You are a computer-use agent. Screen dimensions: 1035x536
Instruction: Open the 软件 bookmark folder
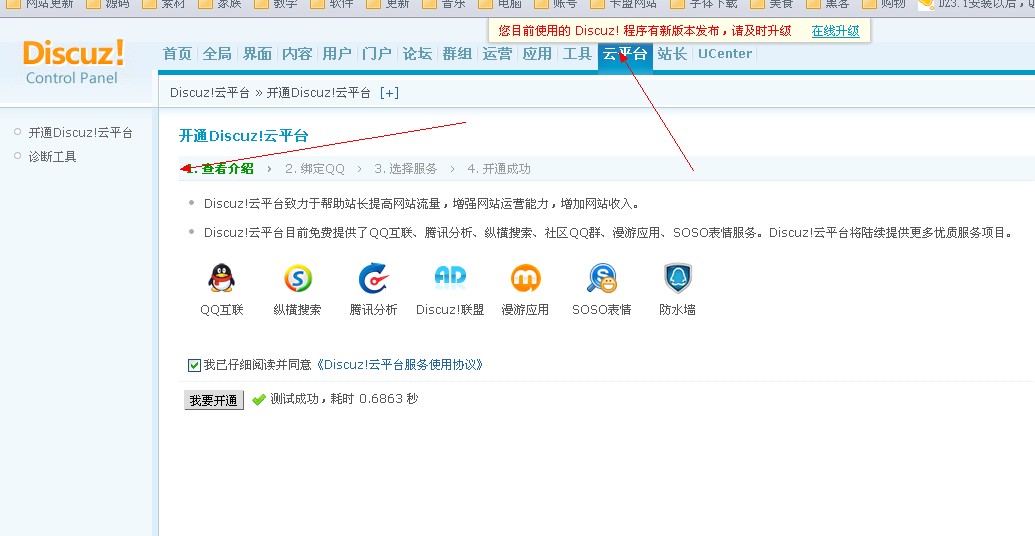[331, 4]
